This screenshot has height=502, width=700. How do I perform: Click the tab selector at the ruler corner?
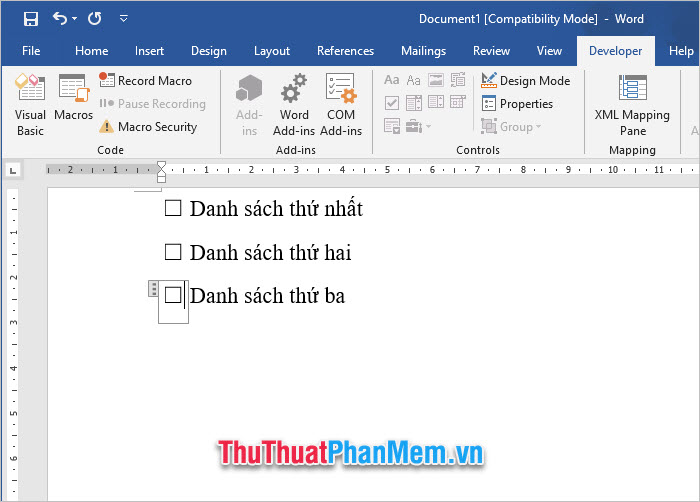click(11, 170)
